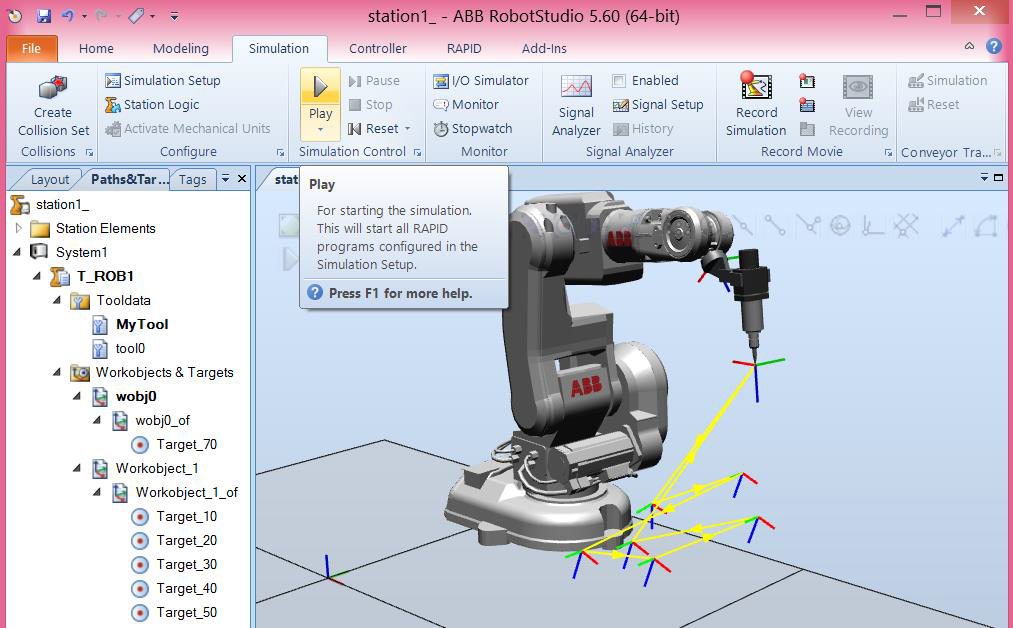Screen dimensions: 1013x628
Task: Select Target_50 in the tree
Action: 186,612
